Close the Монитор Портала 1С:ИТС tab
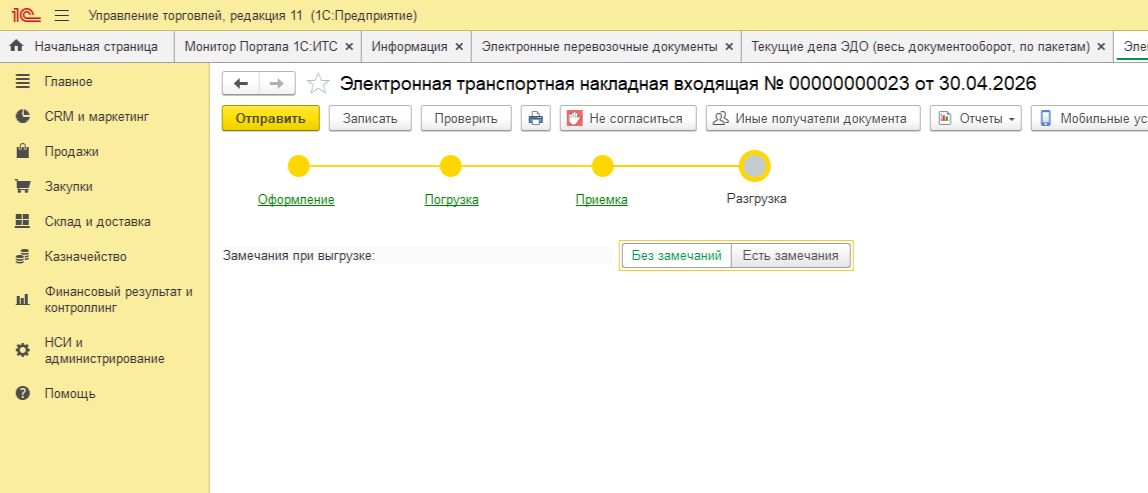The image size is (1148, 493). pyautogui.click(x=349, y=47)
